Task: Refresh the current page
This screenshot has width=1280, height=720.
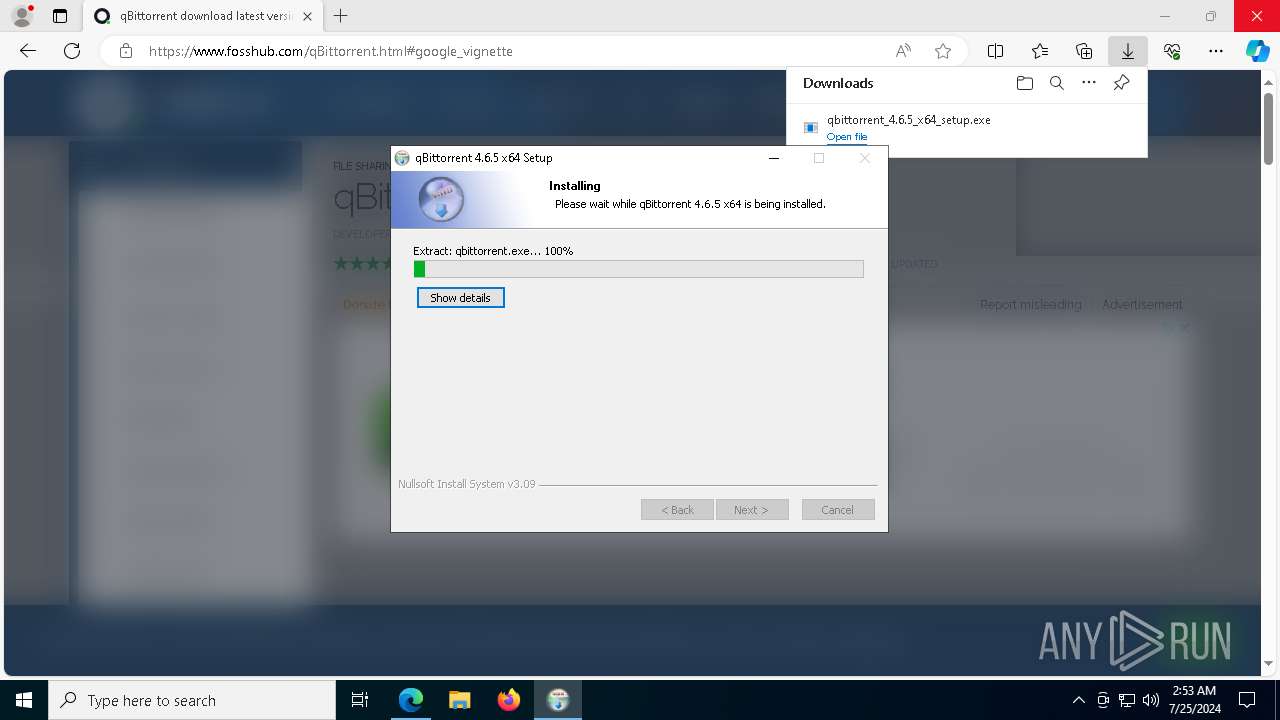Action: point(72,51)
